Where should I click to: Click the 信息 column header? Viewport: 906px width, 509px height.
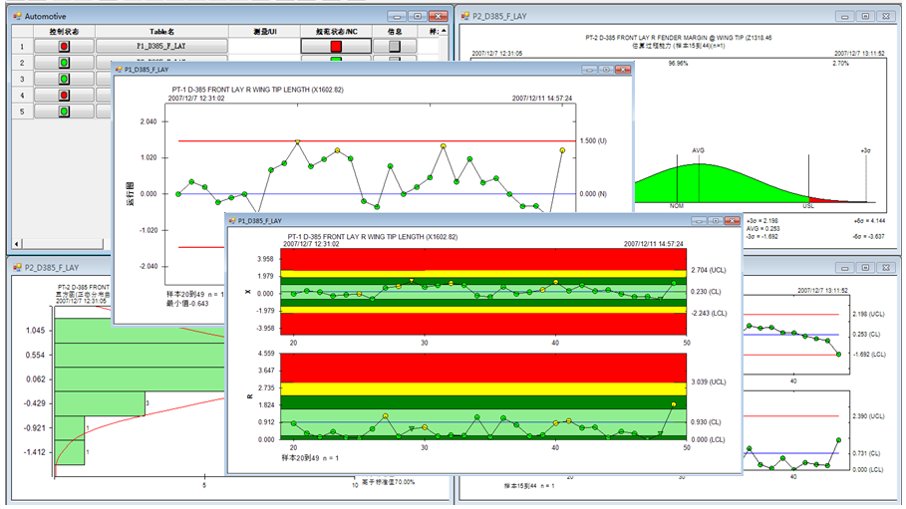pyautogui.click(x=395, y=31)
